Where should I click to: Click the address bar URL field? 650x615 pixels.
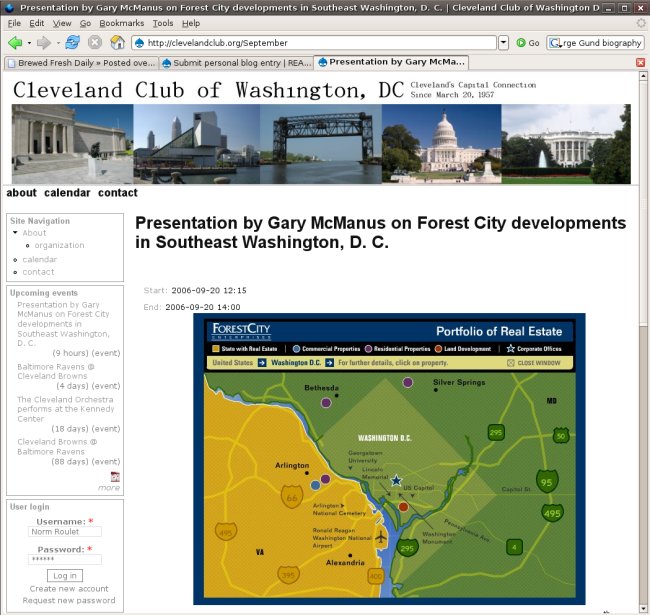314,43
